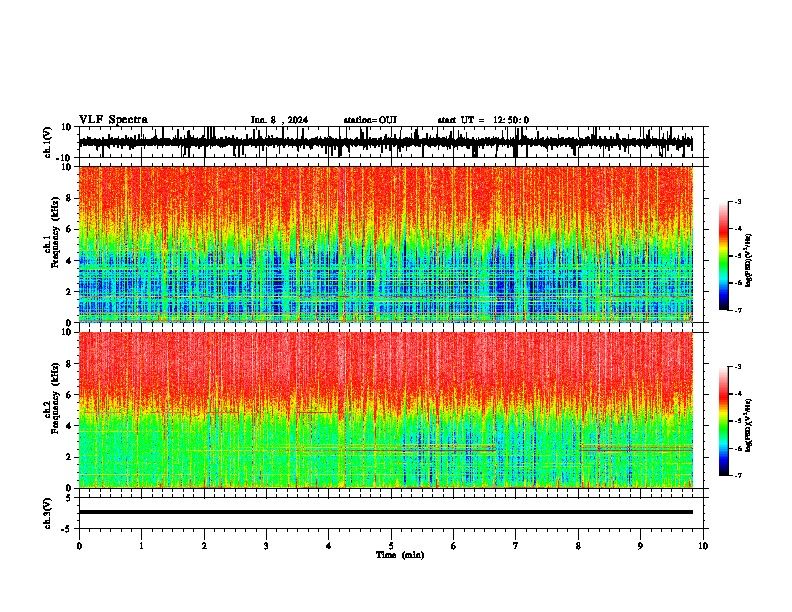Image resolution: width=792 pixels, height=612 pixels.
Task: Click the -5 tick on ch.3(V) axis
Action: [67, 529]
